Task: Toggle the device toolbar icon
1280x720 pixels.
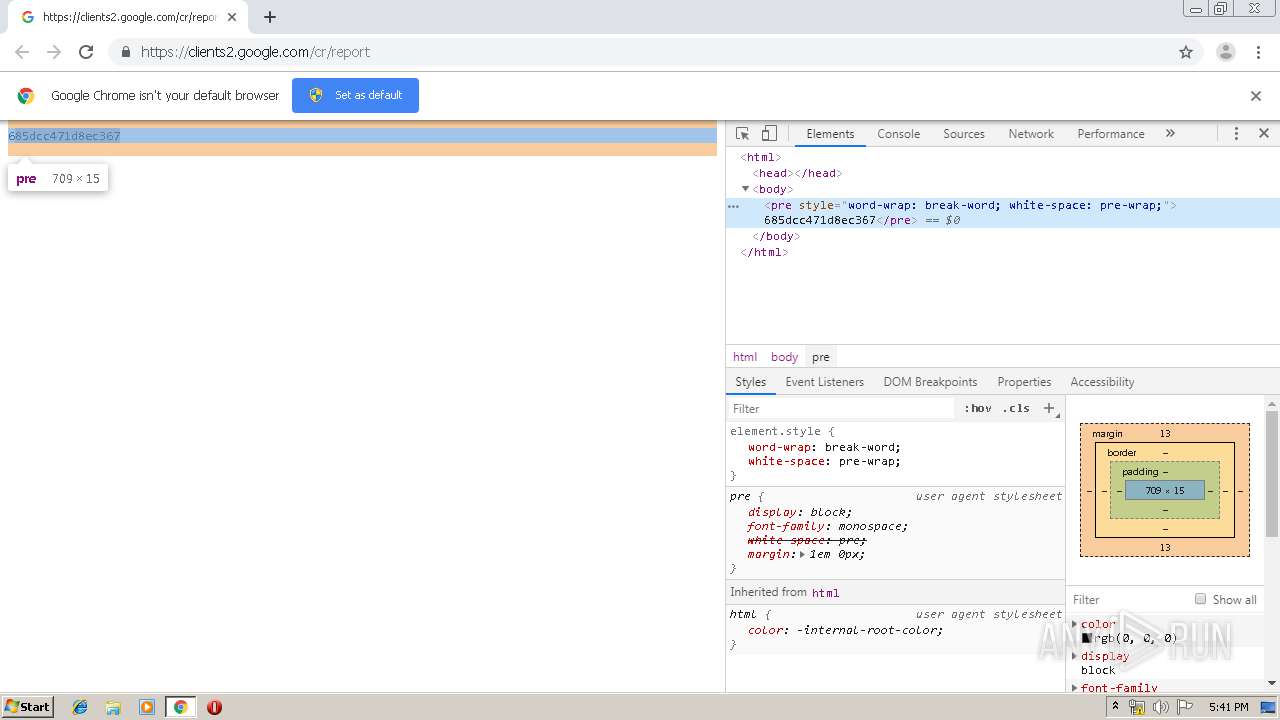Action: (x=769, y=134)
